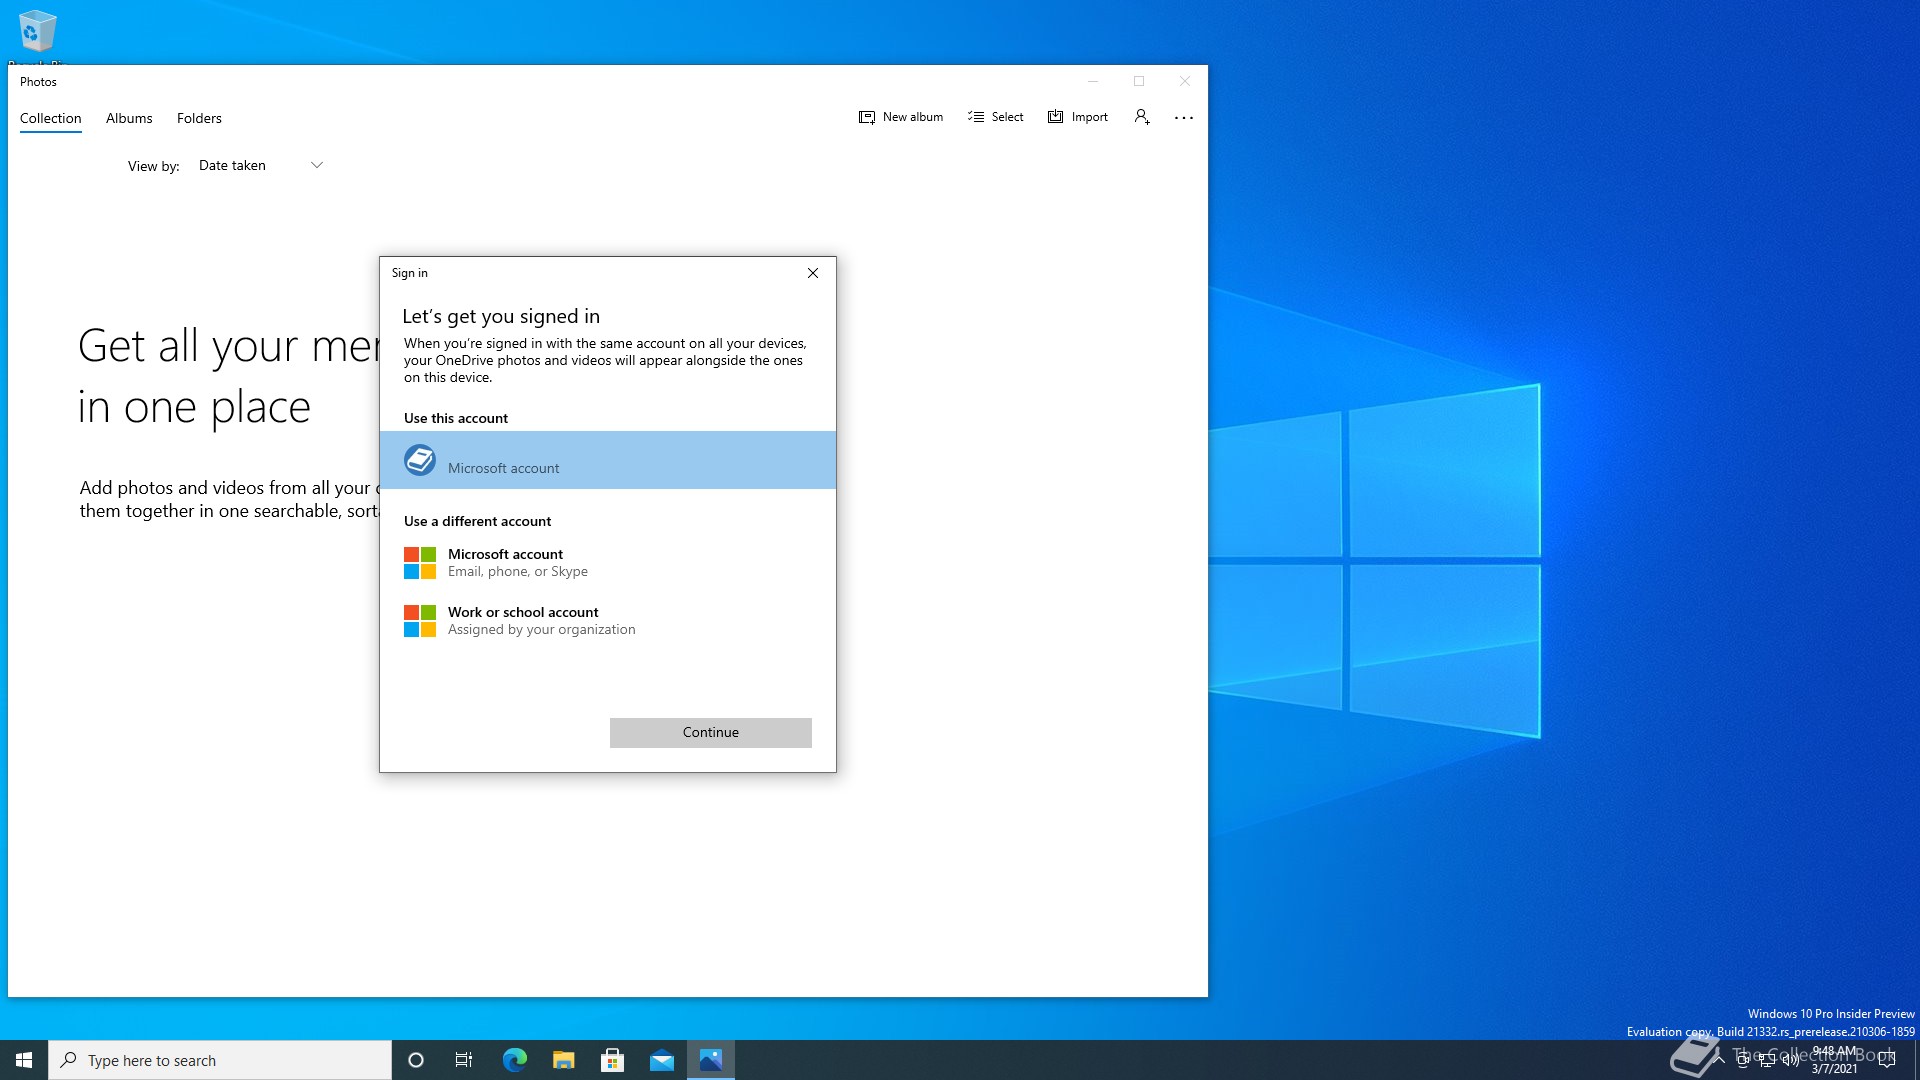Choose Work or school account option

tap(608, 620)
